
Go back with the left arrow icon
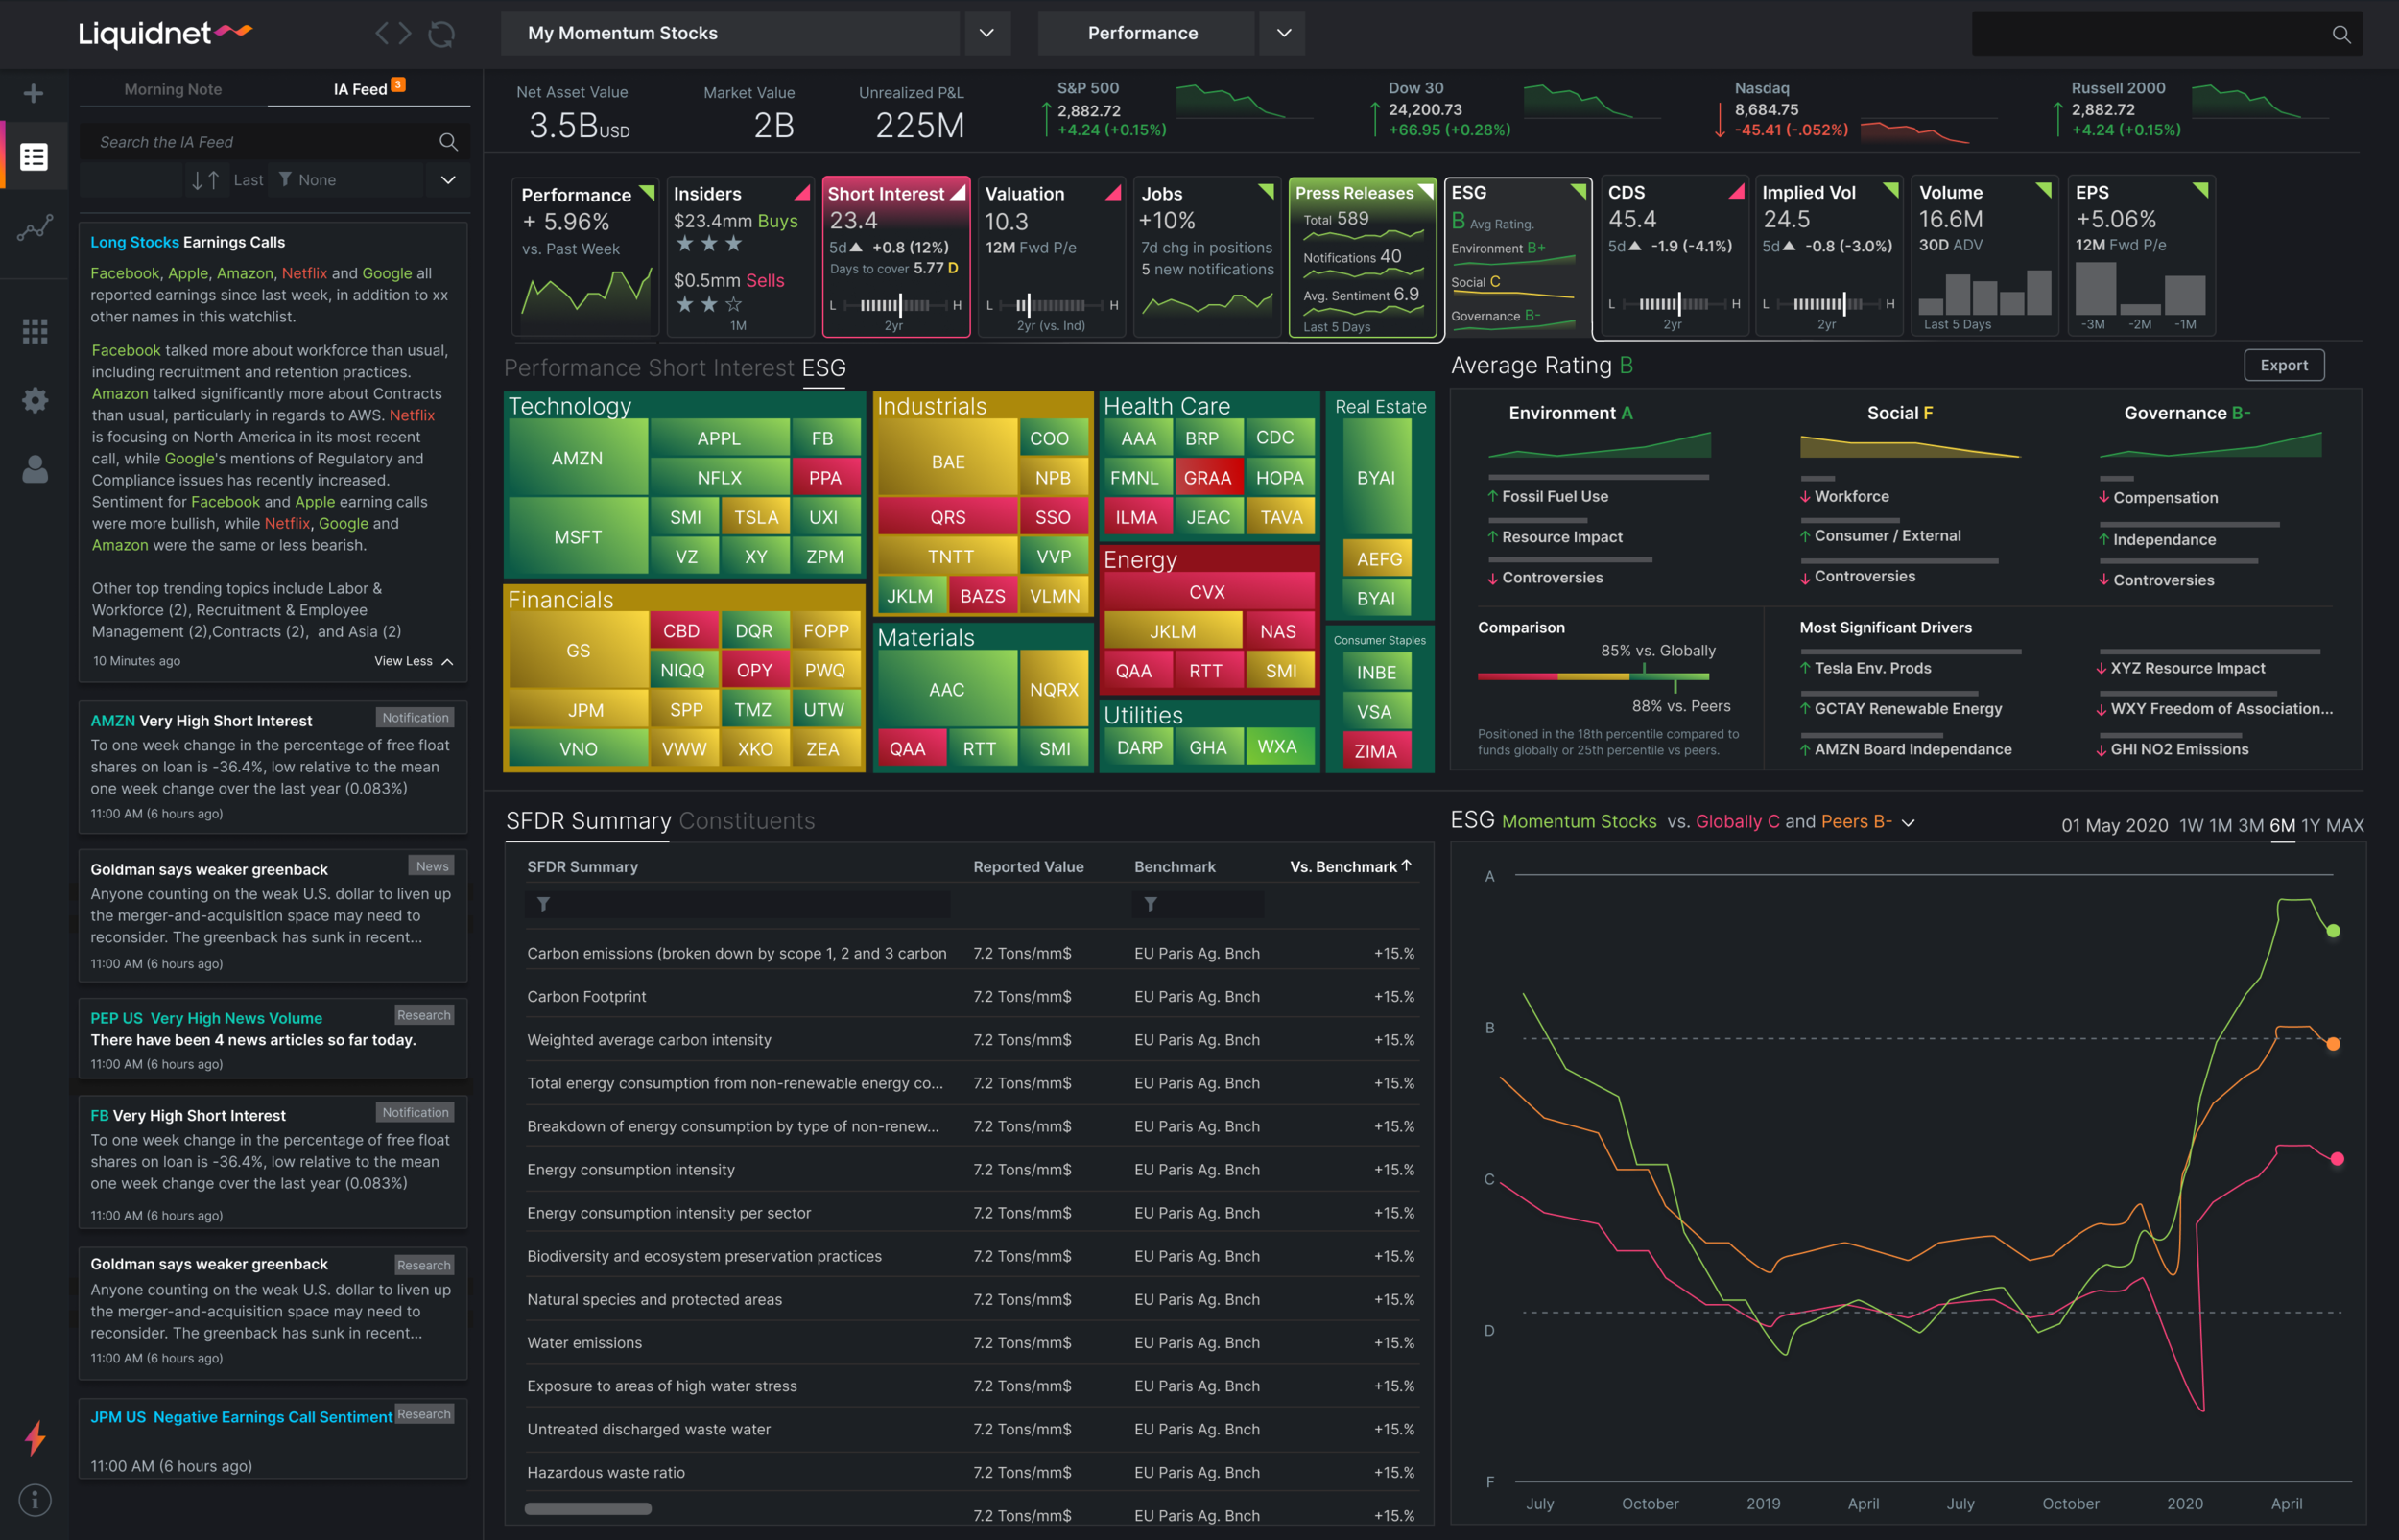coord(382,34)
